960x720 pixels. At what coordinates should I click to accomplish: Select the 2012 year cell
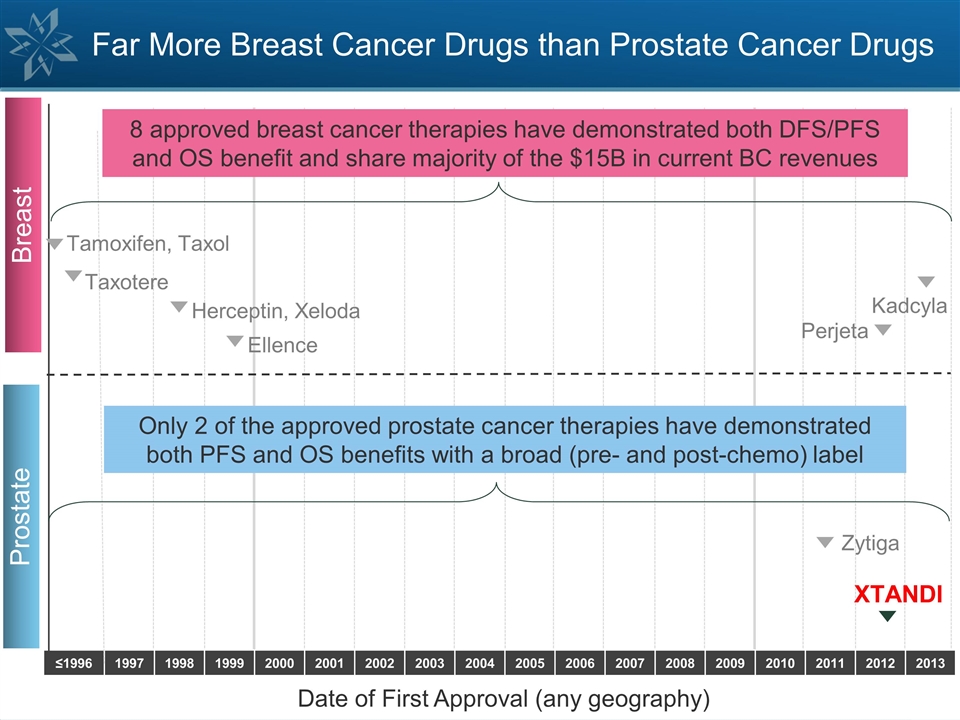[880, 663]
